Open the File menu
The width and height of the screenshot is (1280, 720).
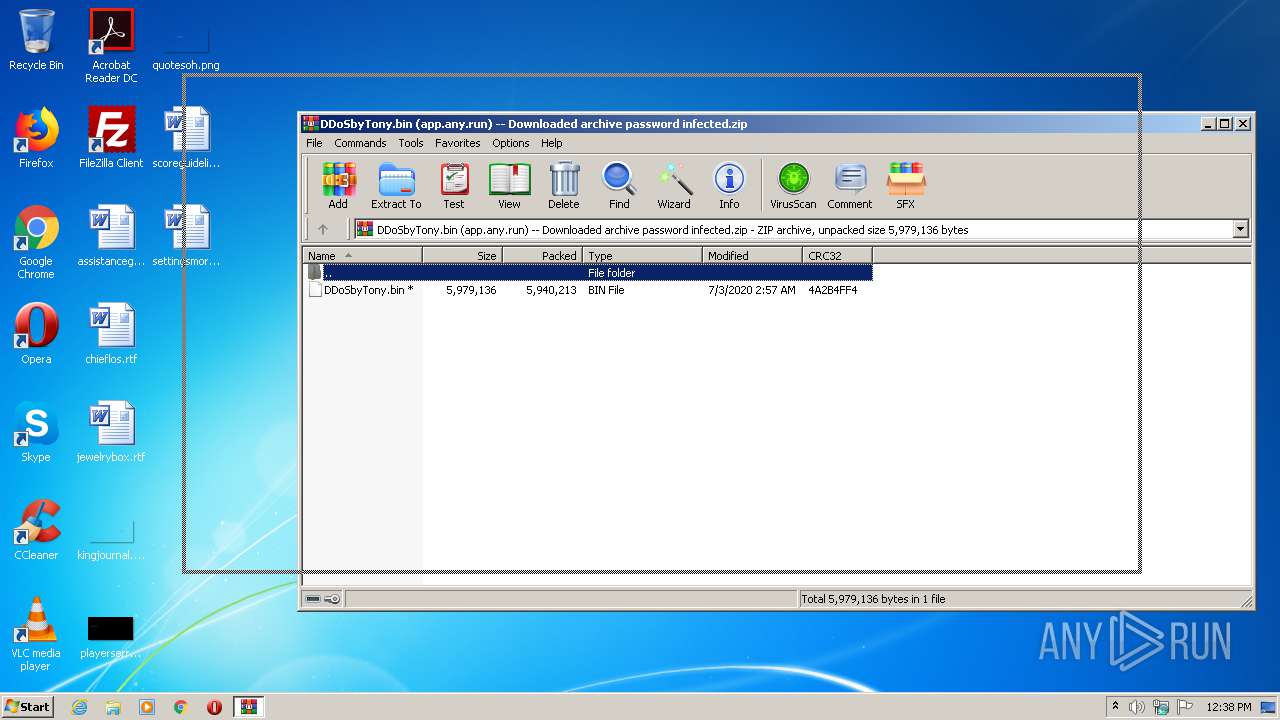[314, 143]
